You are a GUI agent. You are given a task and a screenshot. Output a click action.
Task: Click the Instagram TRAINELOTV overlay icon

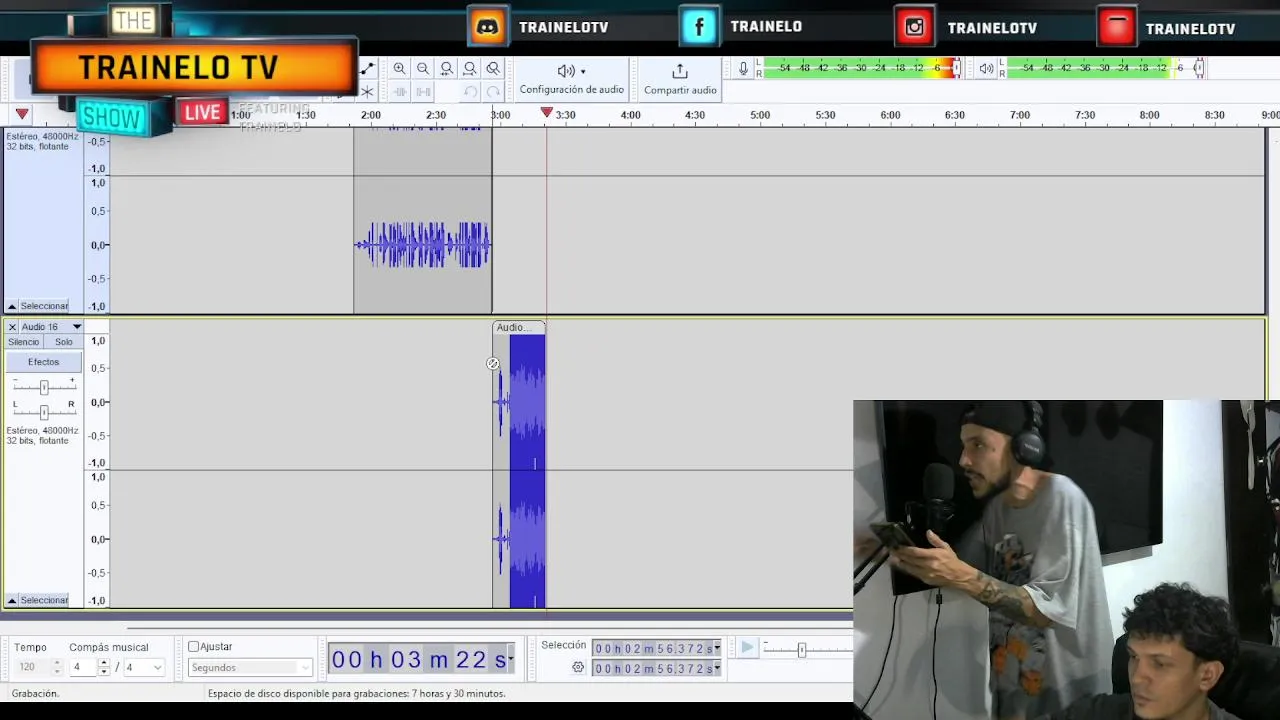click(x=914, y=27)
